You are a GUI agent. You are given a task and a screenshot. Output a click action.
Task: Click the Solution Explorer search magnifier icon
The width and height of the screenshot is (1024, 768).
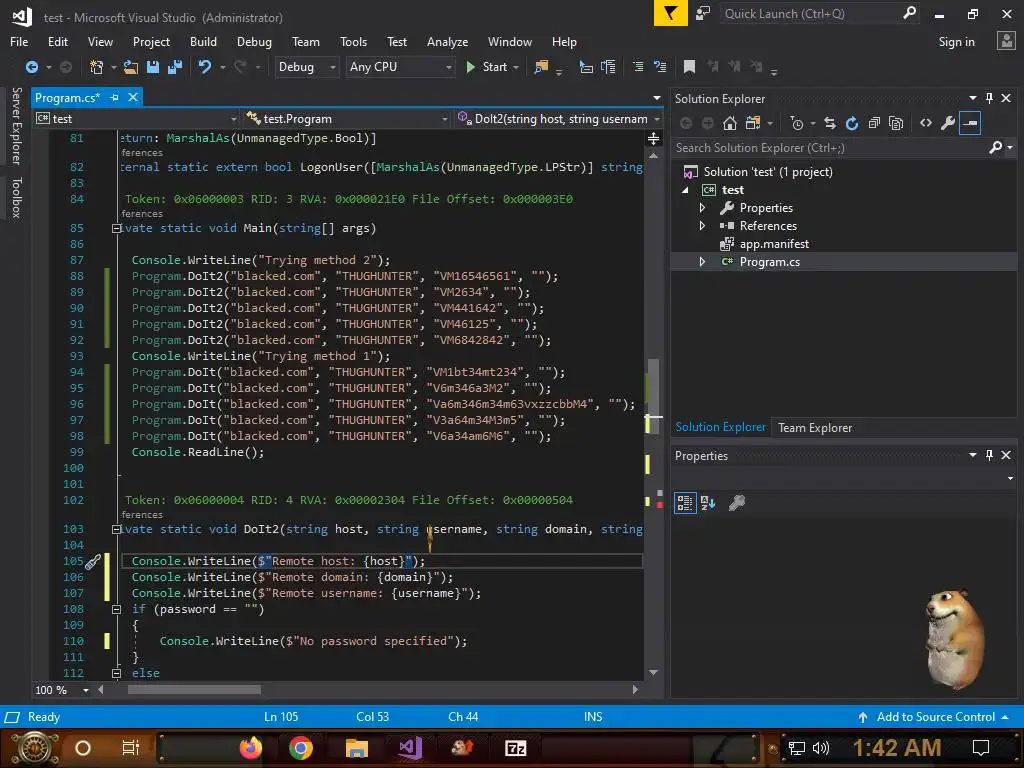(995, 148)
